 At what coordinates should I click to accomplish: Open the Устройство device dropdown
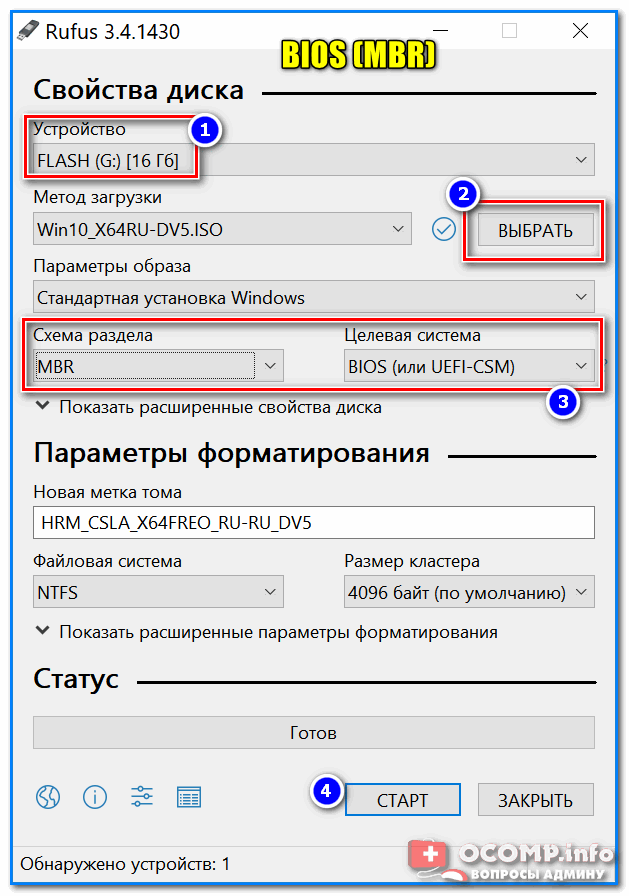pyautogui.click(x=314, y=160)
